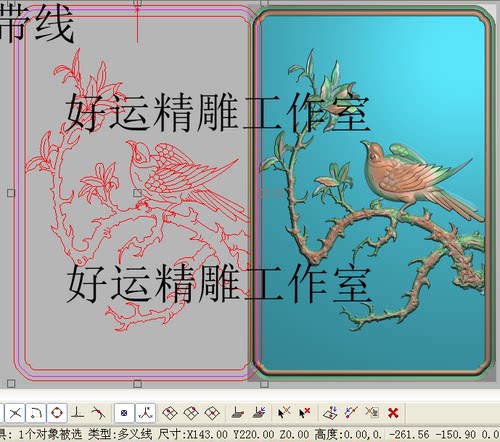
Task: Click the size readout 'Y220.00'
Action: pos(253,434)
